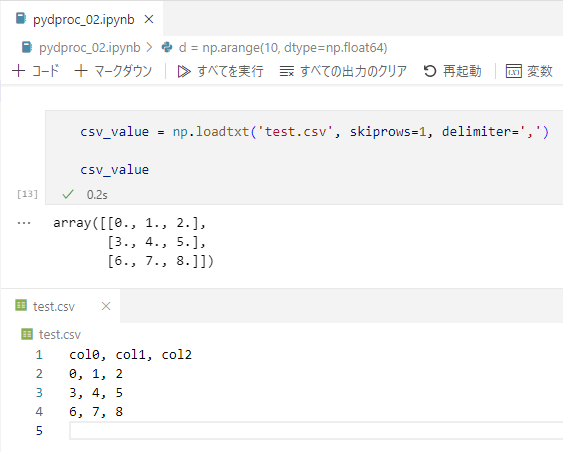Image resolution: width=563 pixels, height=452 pixels.
Task: Open the Variables (変数) panel icon
Action: point(513,71)
